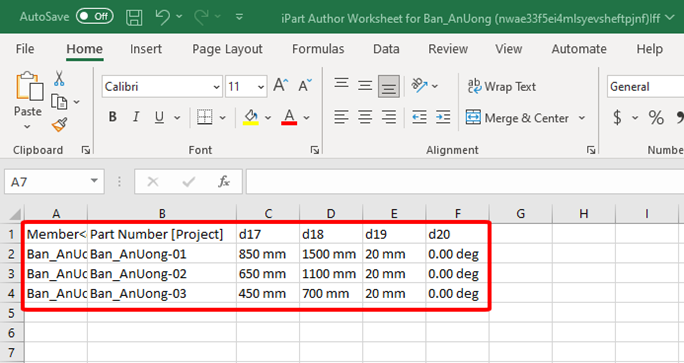Click the Undo arrow icon
Screen dimensions: 684x363
click(163, 17)
